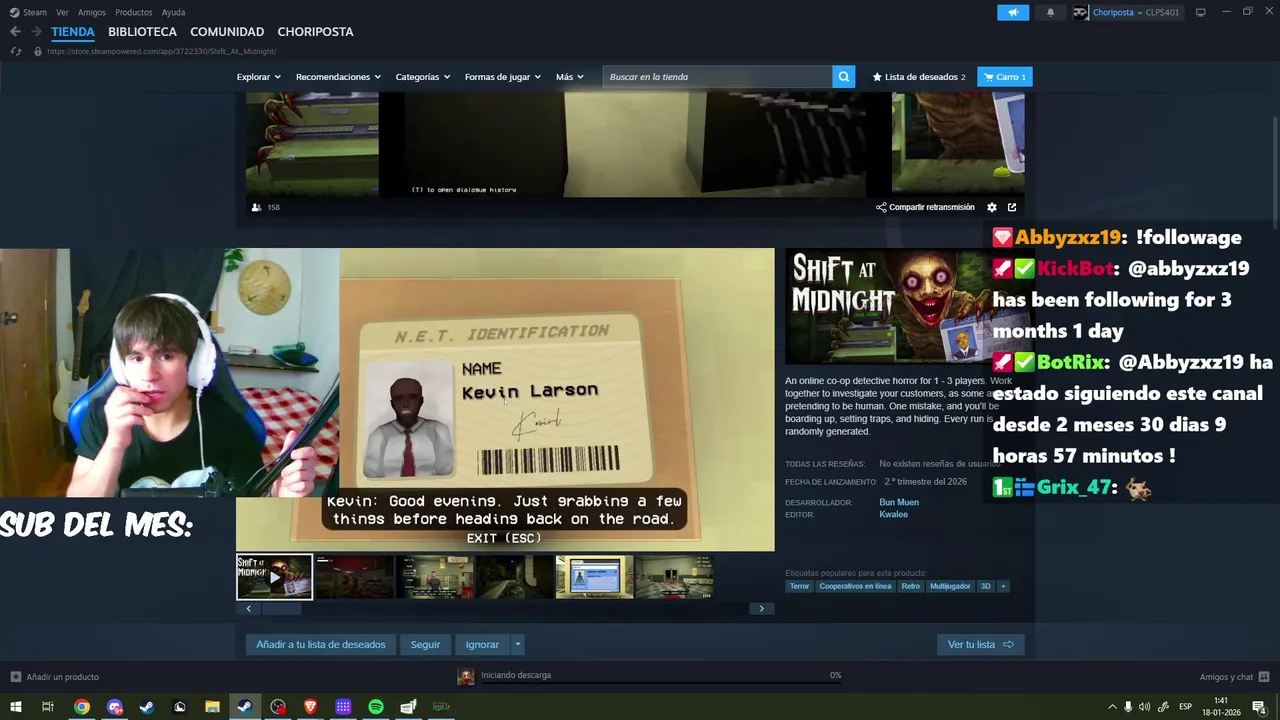Open Windows Start menu
The height and width of the screenshot is (720, 1280).
[x=15, y=707]
